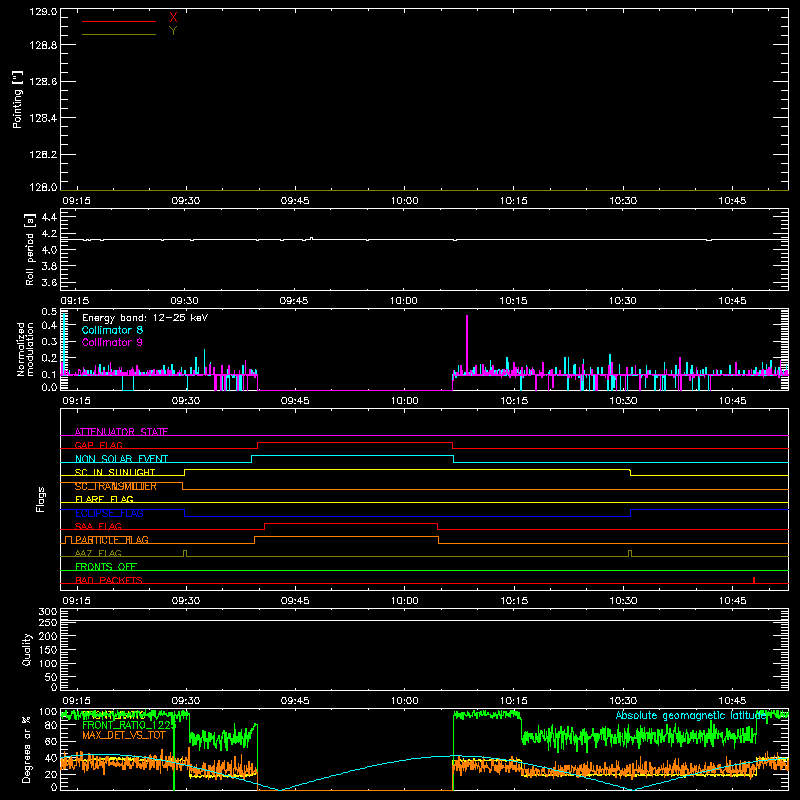This screenshot has height=800, width=800.
Task: Click the cyan Collimator 8 legend entry
Action: [x=112, y=330]
